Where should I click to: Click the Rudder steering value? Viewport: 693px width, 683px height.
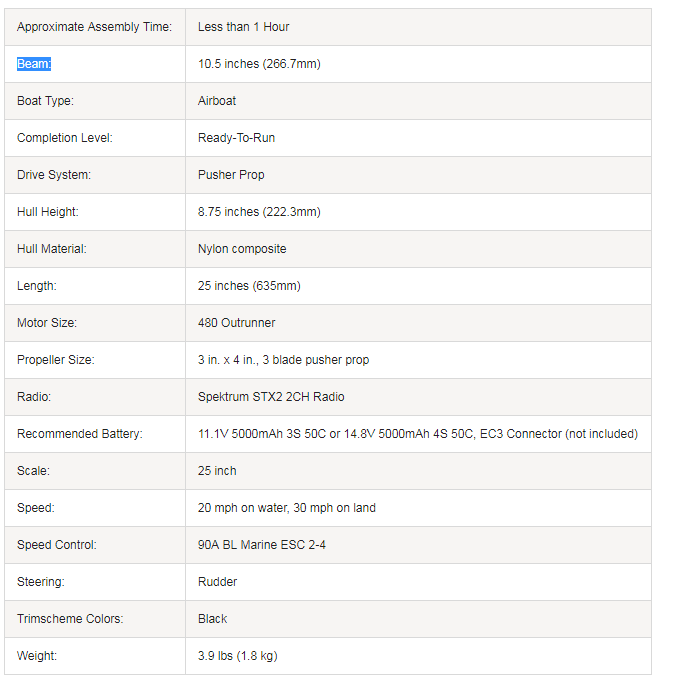(217, 582)
